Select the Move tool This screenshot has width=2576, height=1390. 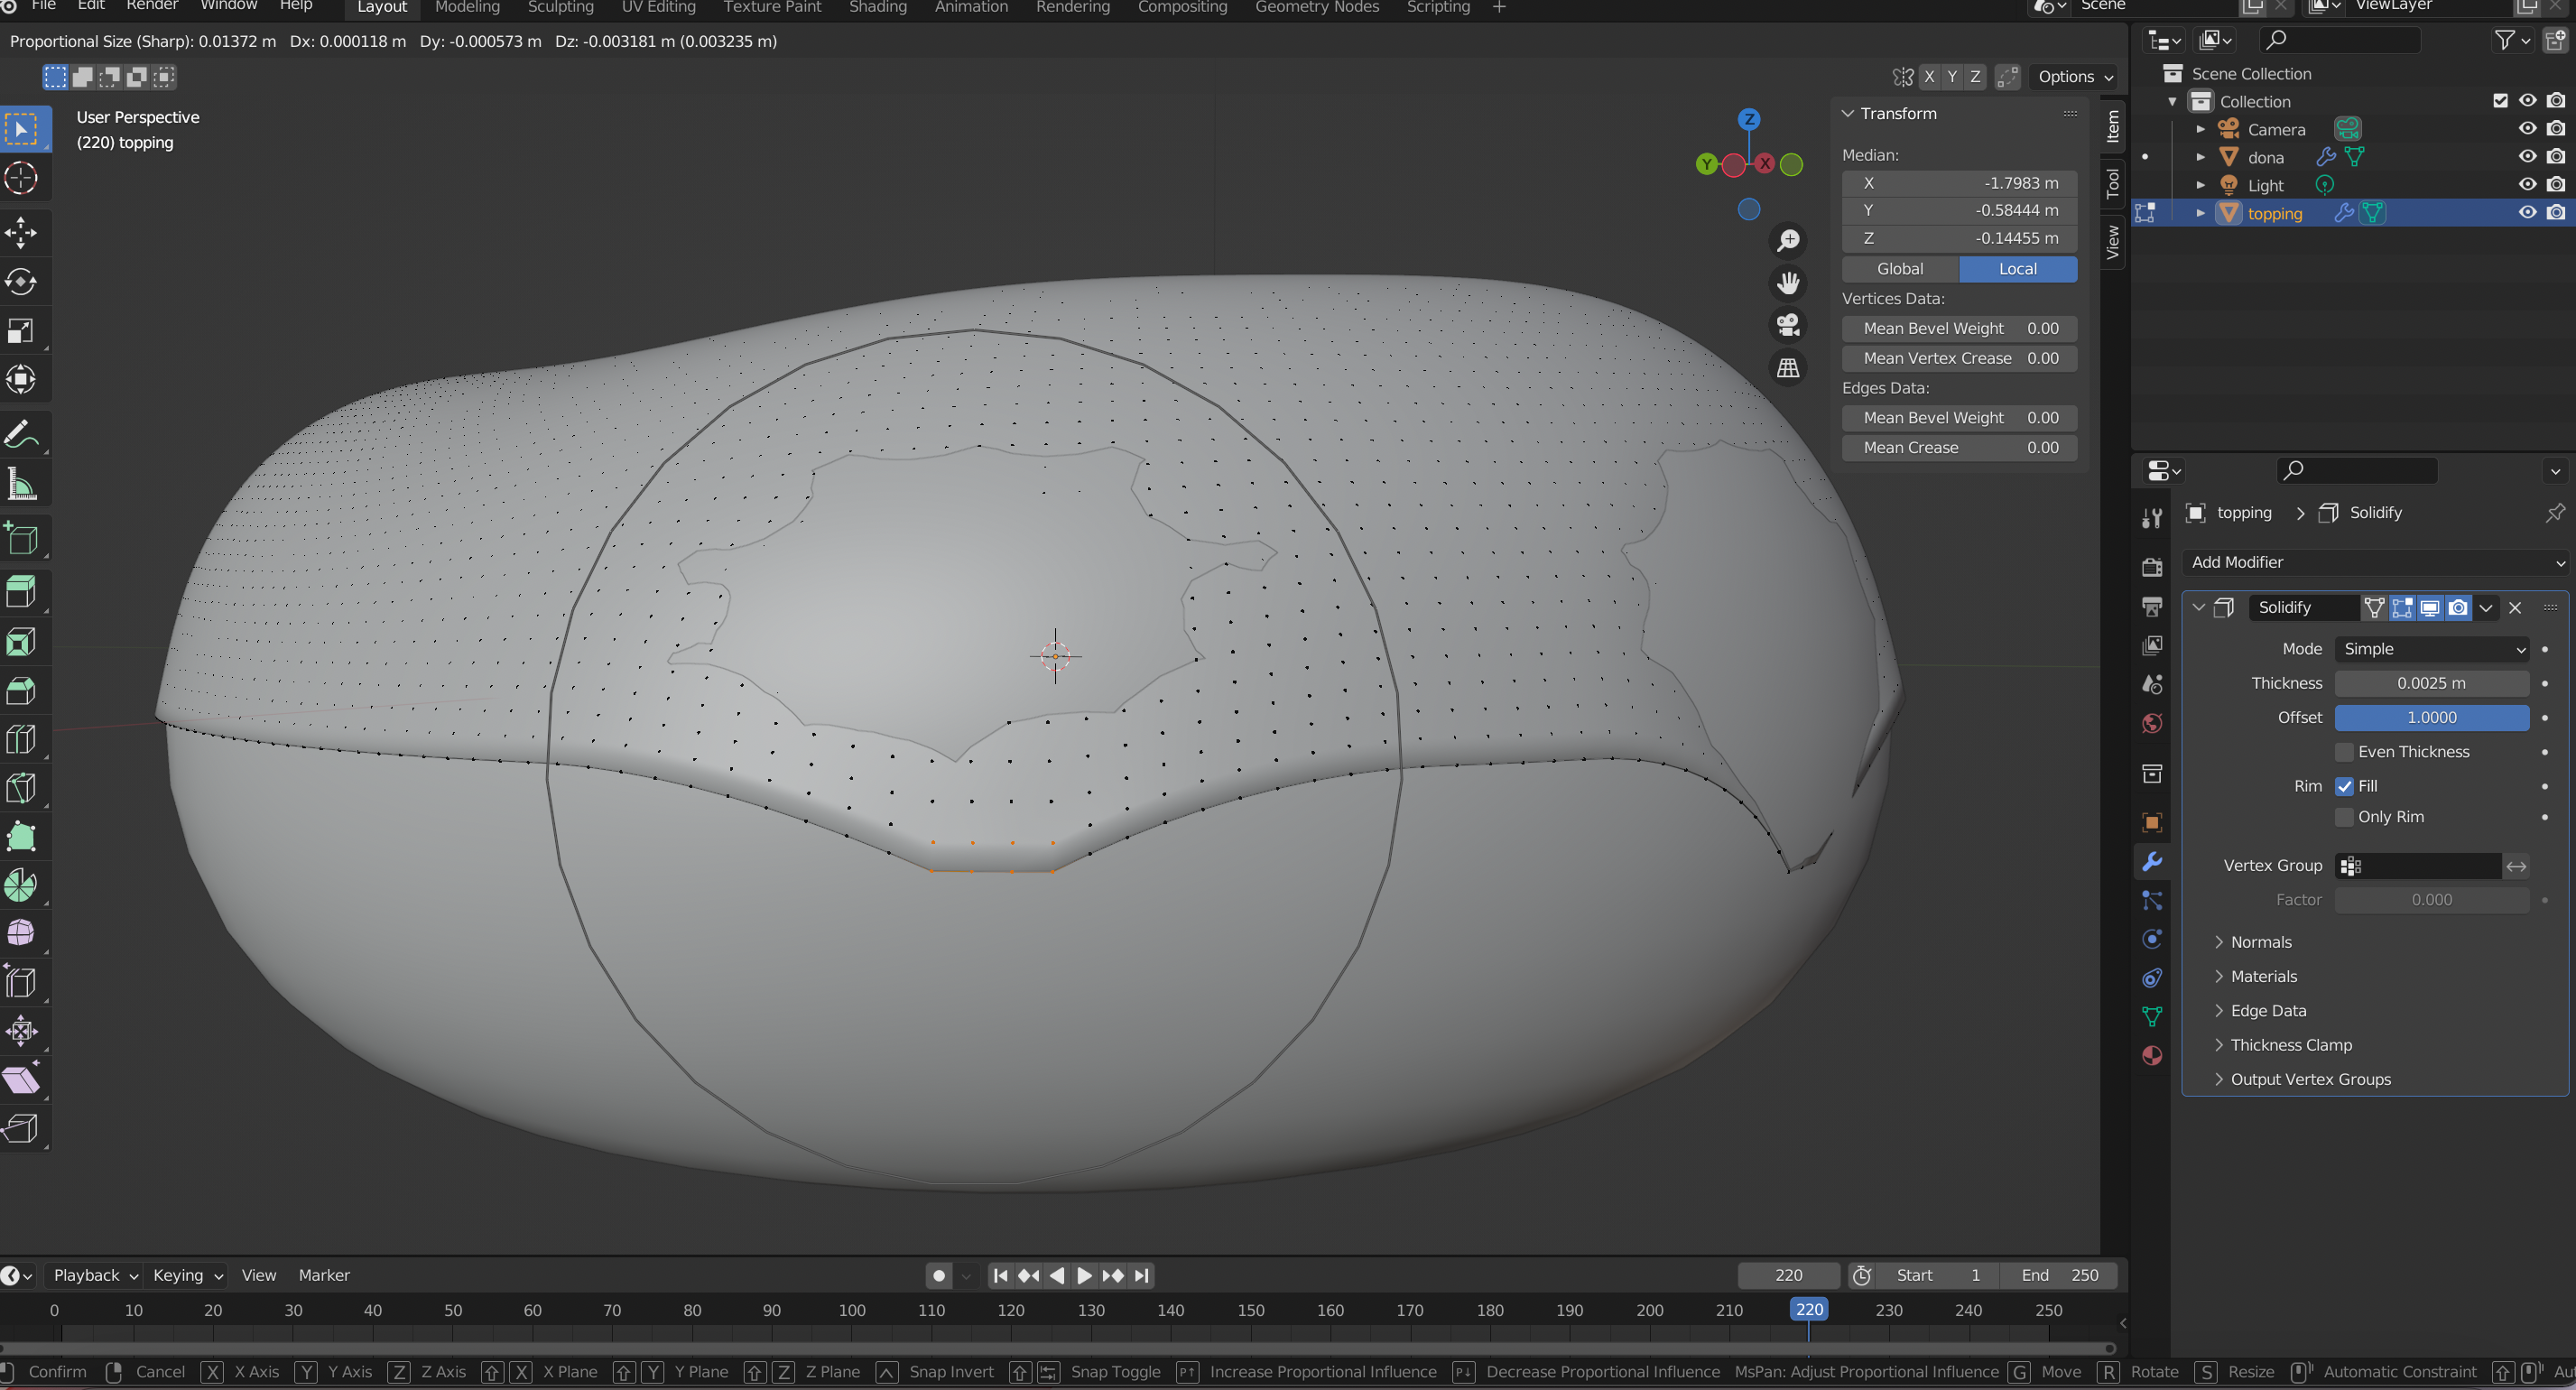click(21, 233)
